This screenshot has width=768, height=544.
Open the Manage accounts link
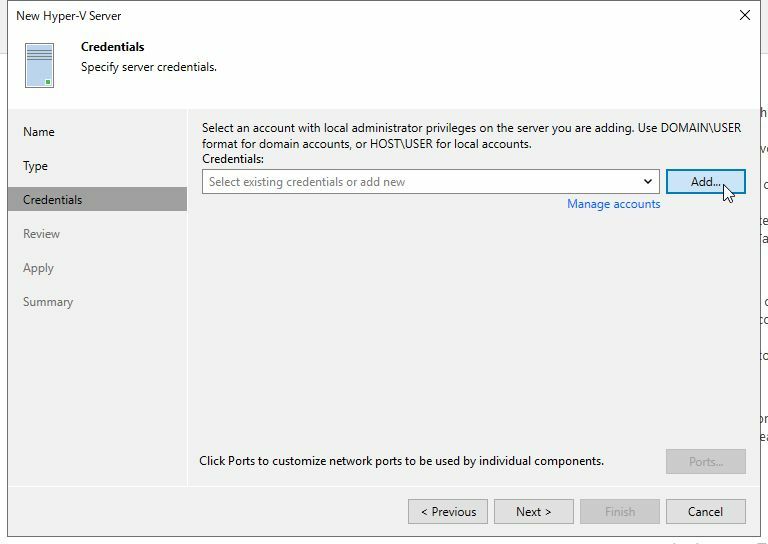coord(613,204)
